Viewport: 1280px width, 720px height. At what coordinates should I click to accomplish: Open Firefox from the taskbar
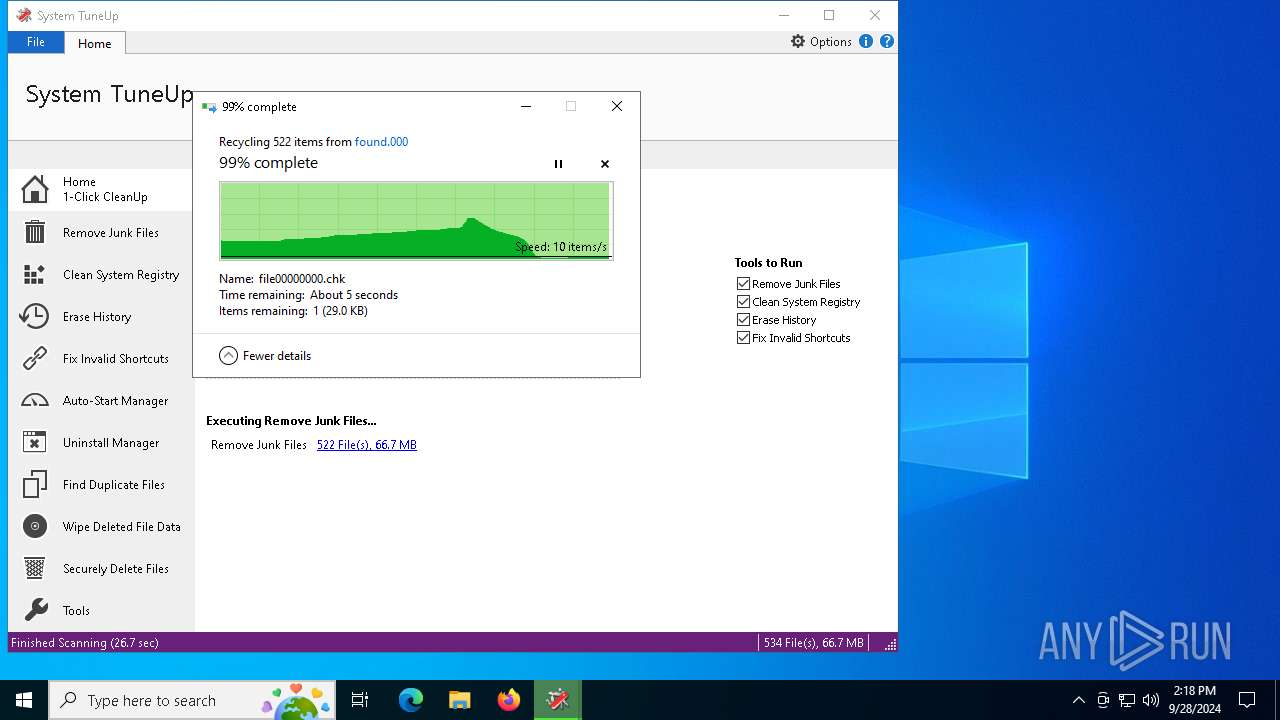pyautogui.click(x=509, y=700)
